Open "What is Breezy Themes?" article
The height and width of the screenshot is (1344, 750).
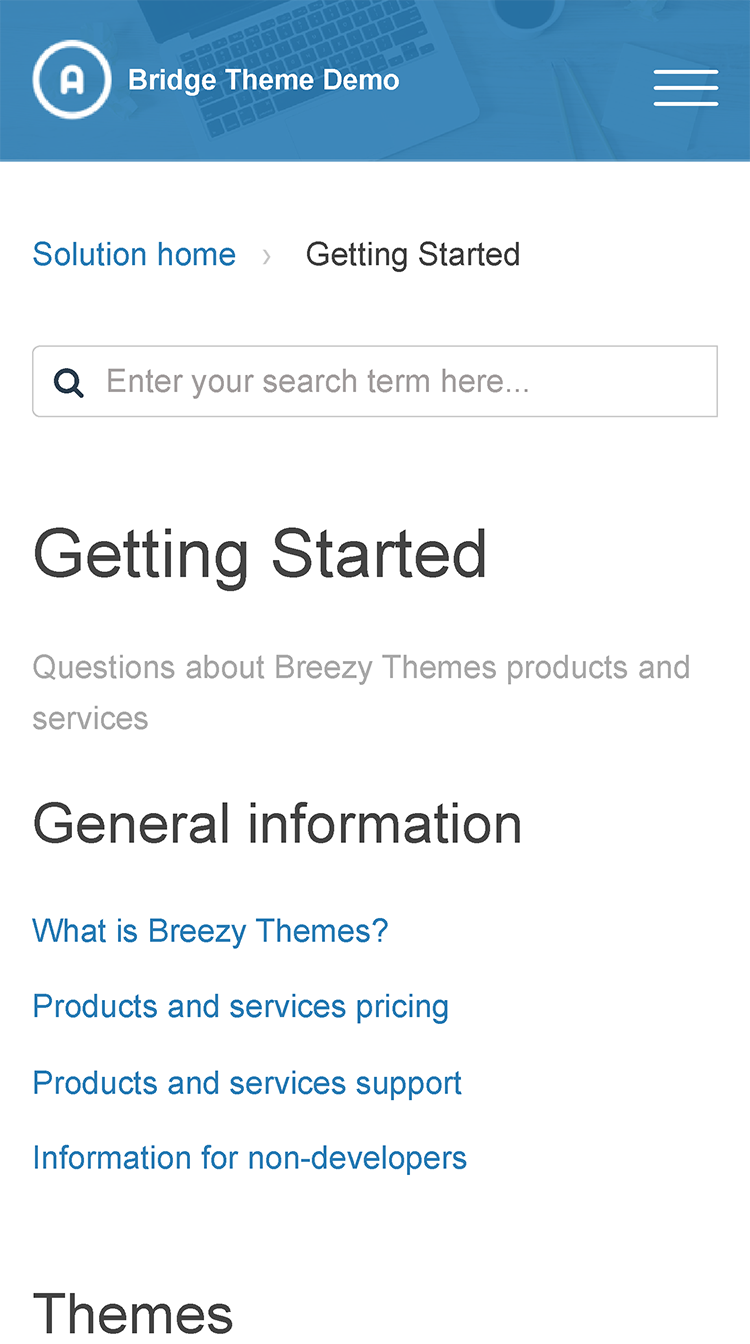[210, 931]
